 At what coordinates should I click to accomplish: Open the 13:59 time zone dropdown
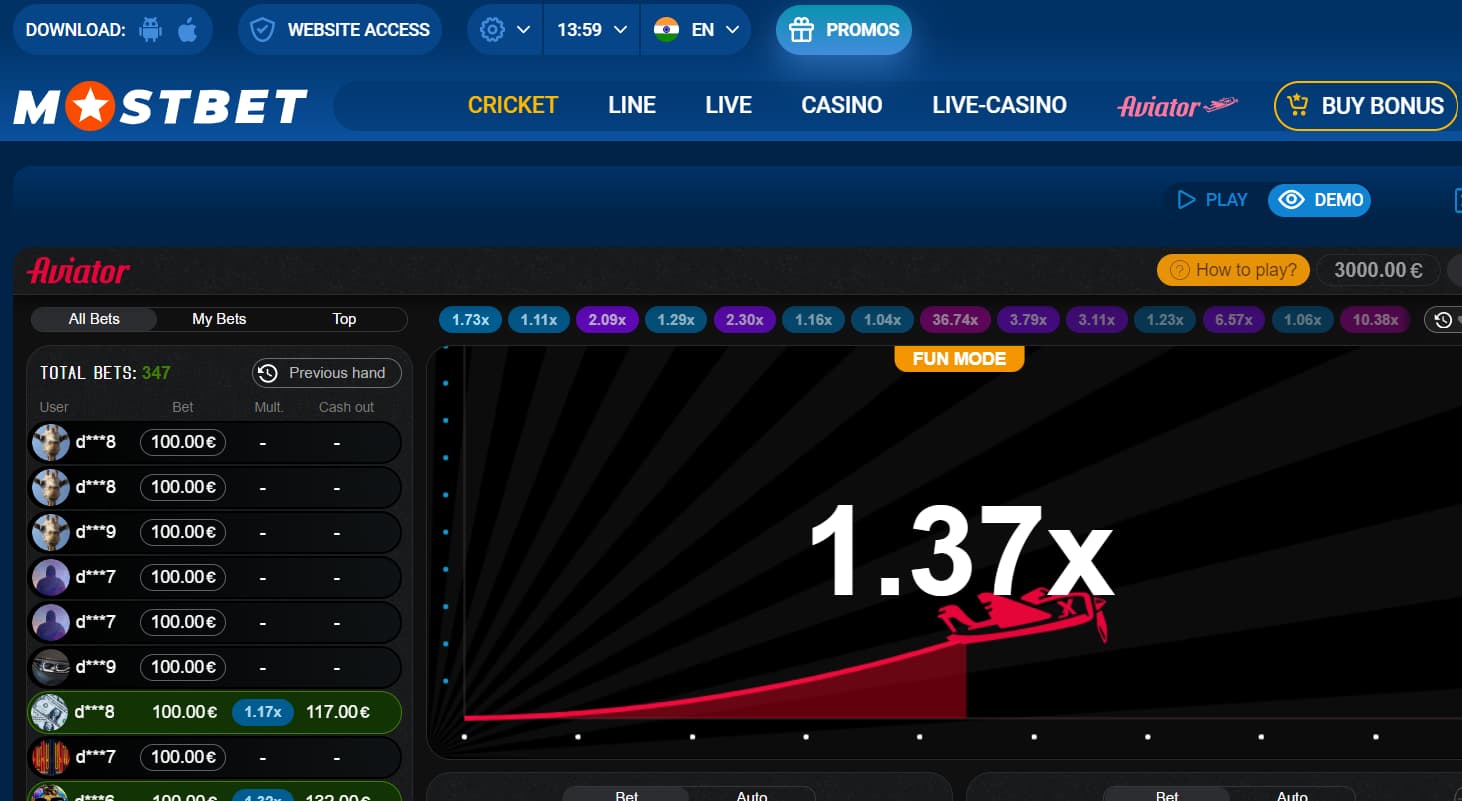(592, 30)
